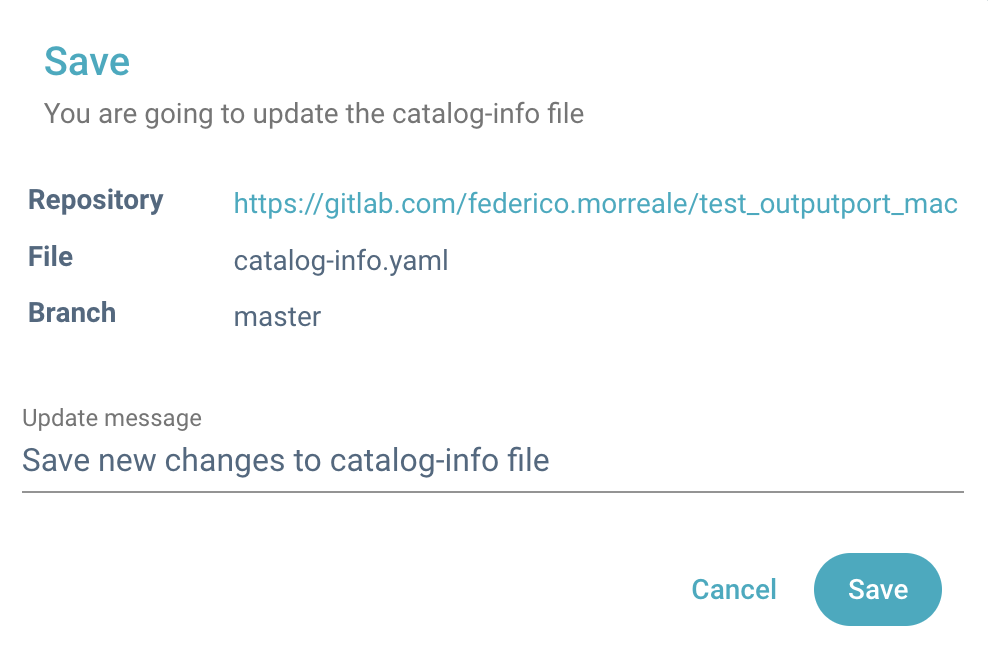Click the "Update message" field label
Image resolution: width=988 pixels, height=671 pixels.
point(112,418)
